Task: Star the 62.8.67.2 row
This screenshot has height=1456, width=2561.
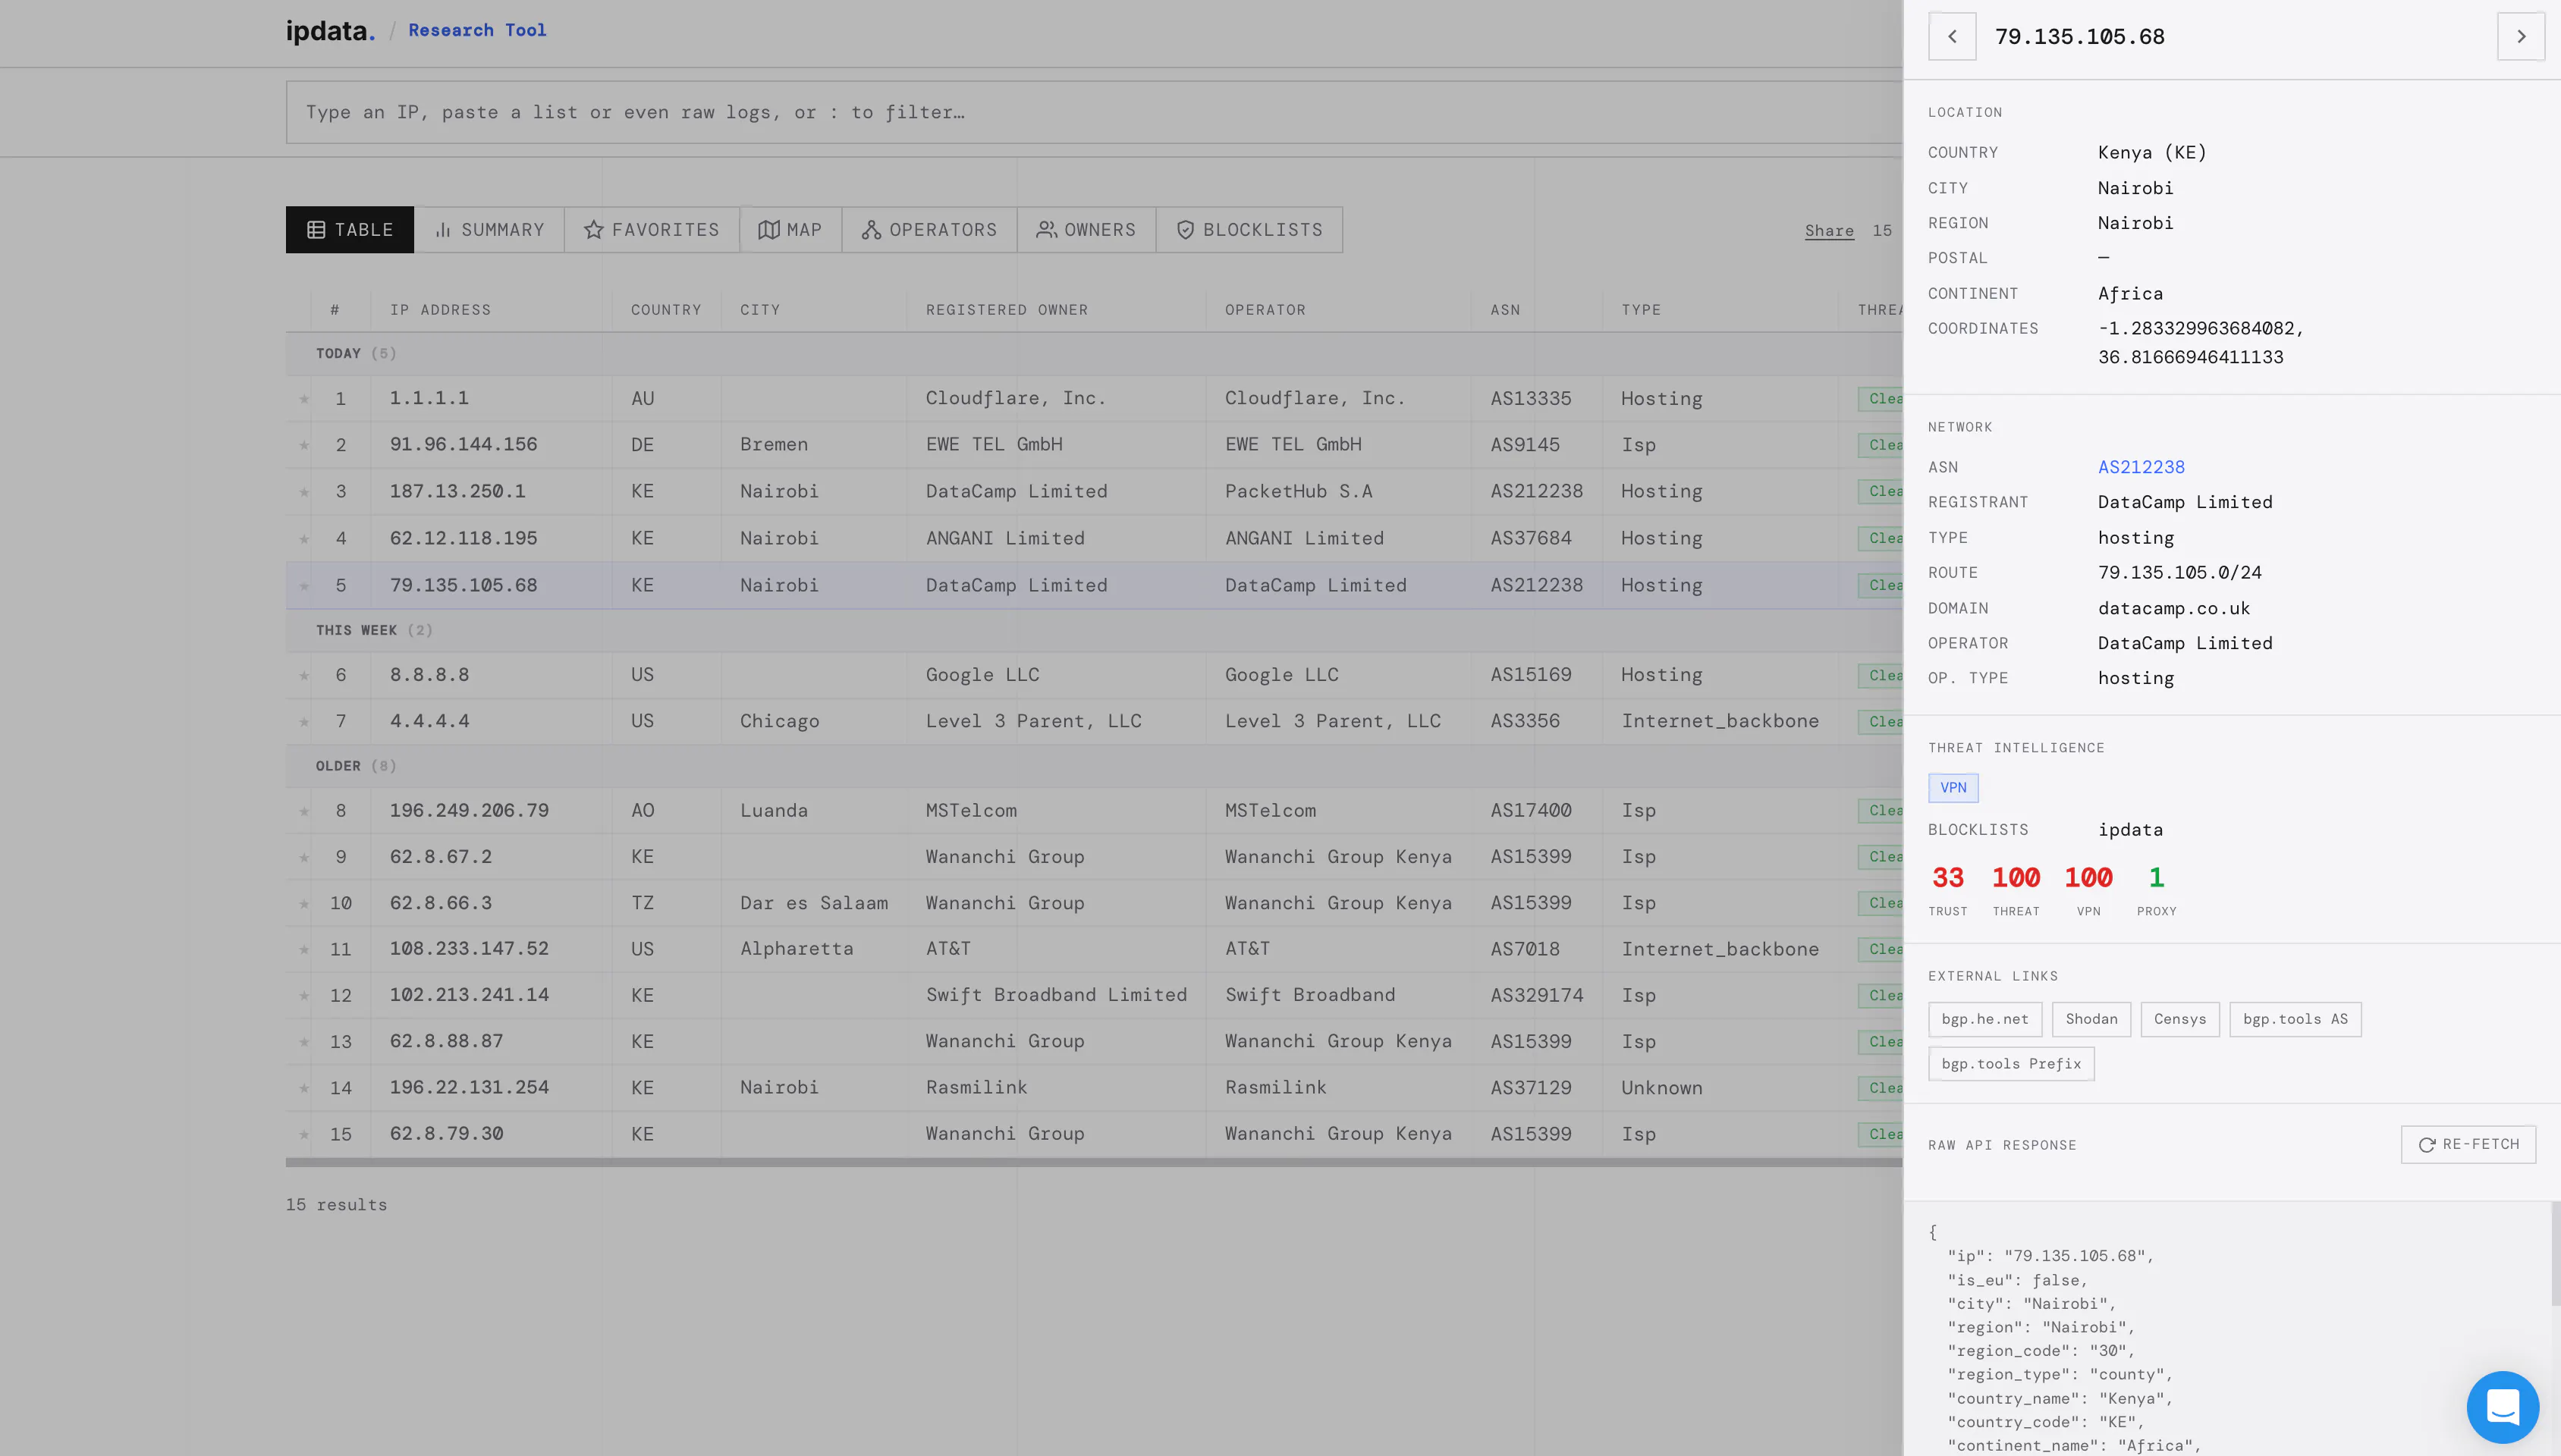Action: pos(304,858)
